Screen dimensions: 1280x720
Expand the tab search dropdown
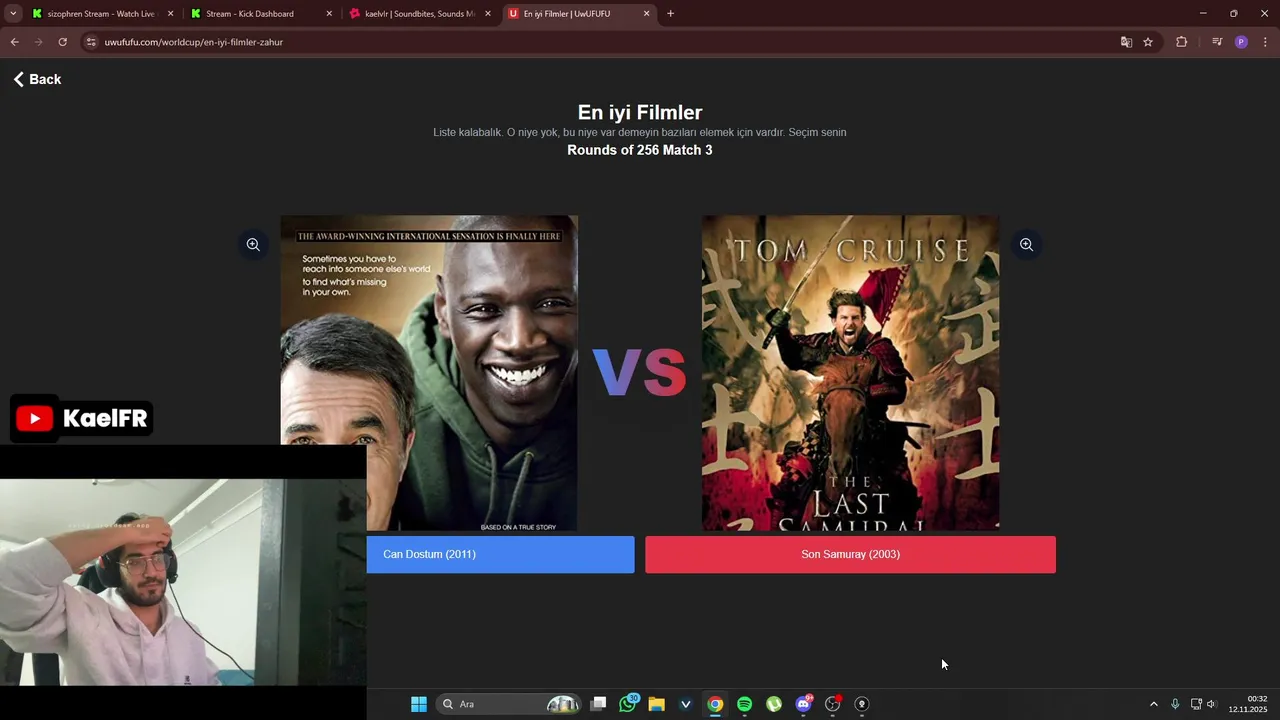pos(13,14)
